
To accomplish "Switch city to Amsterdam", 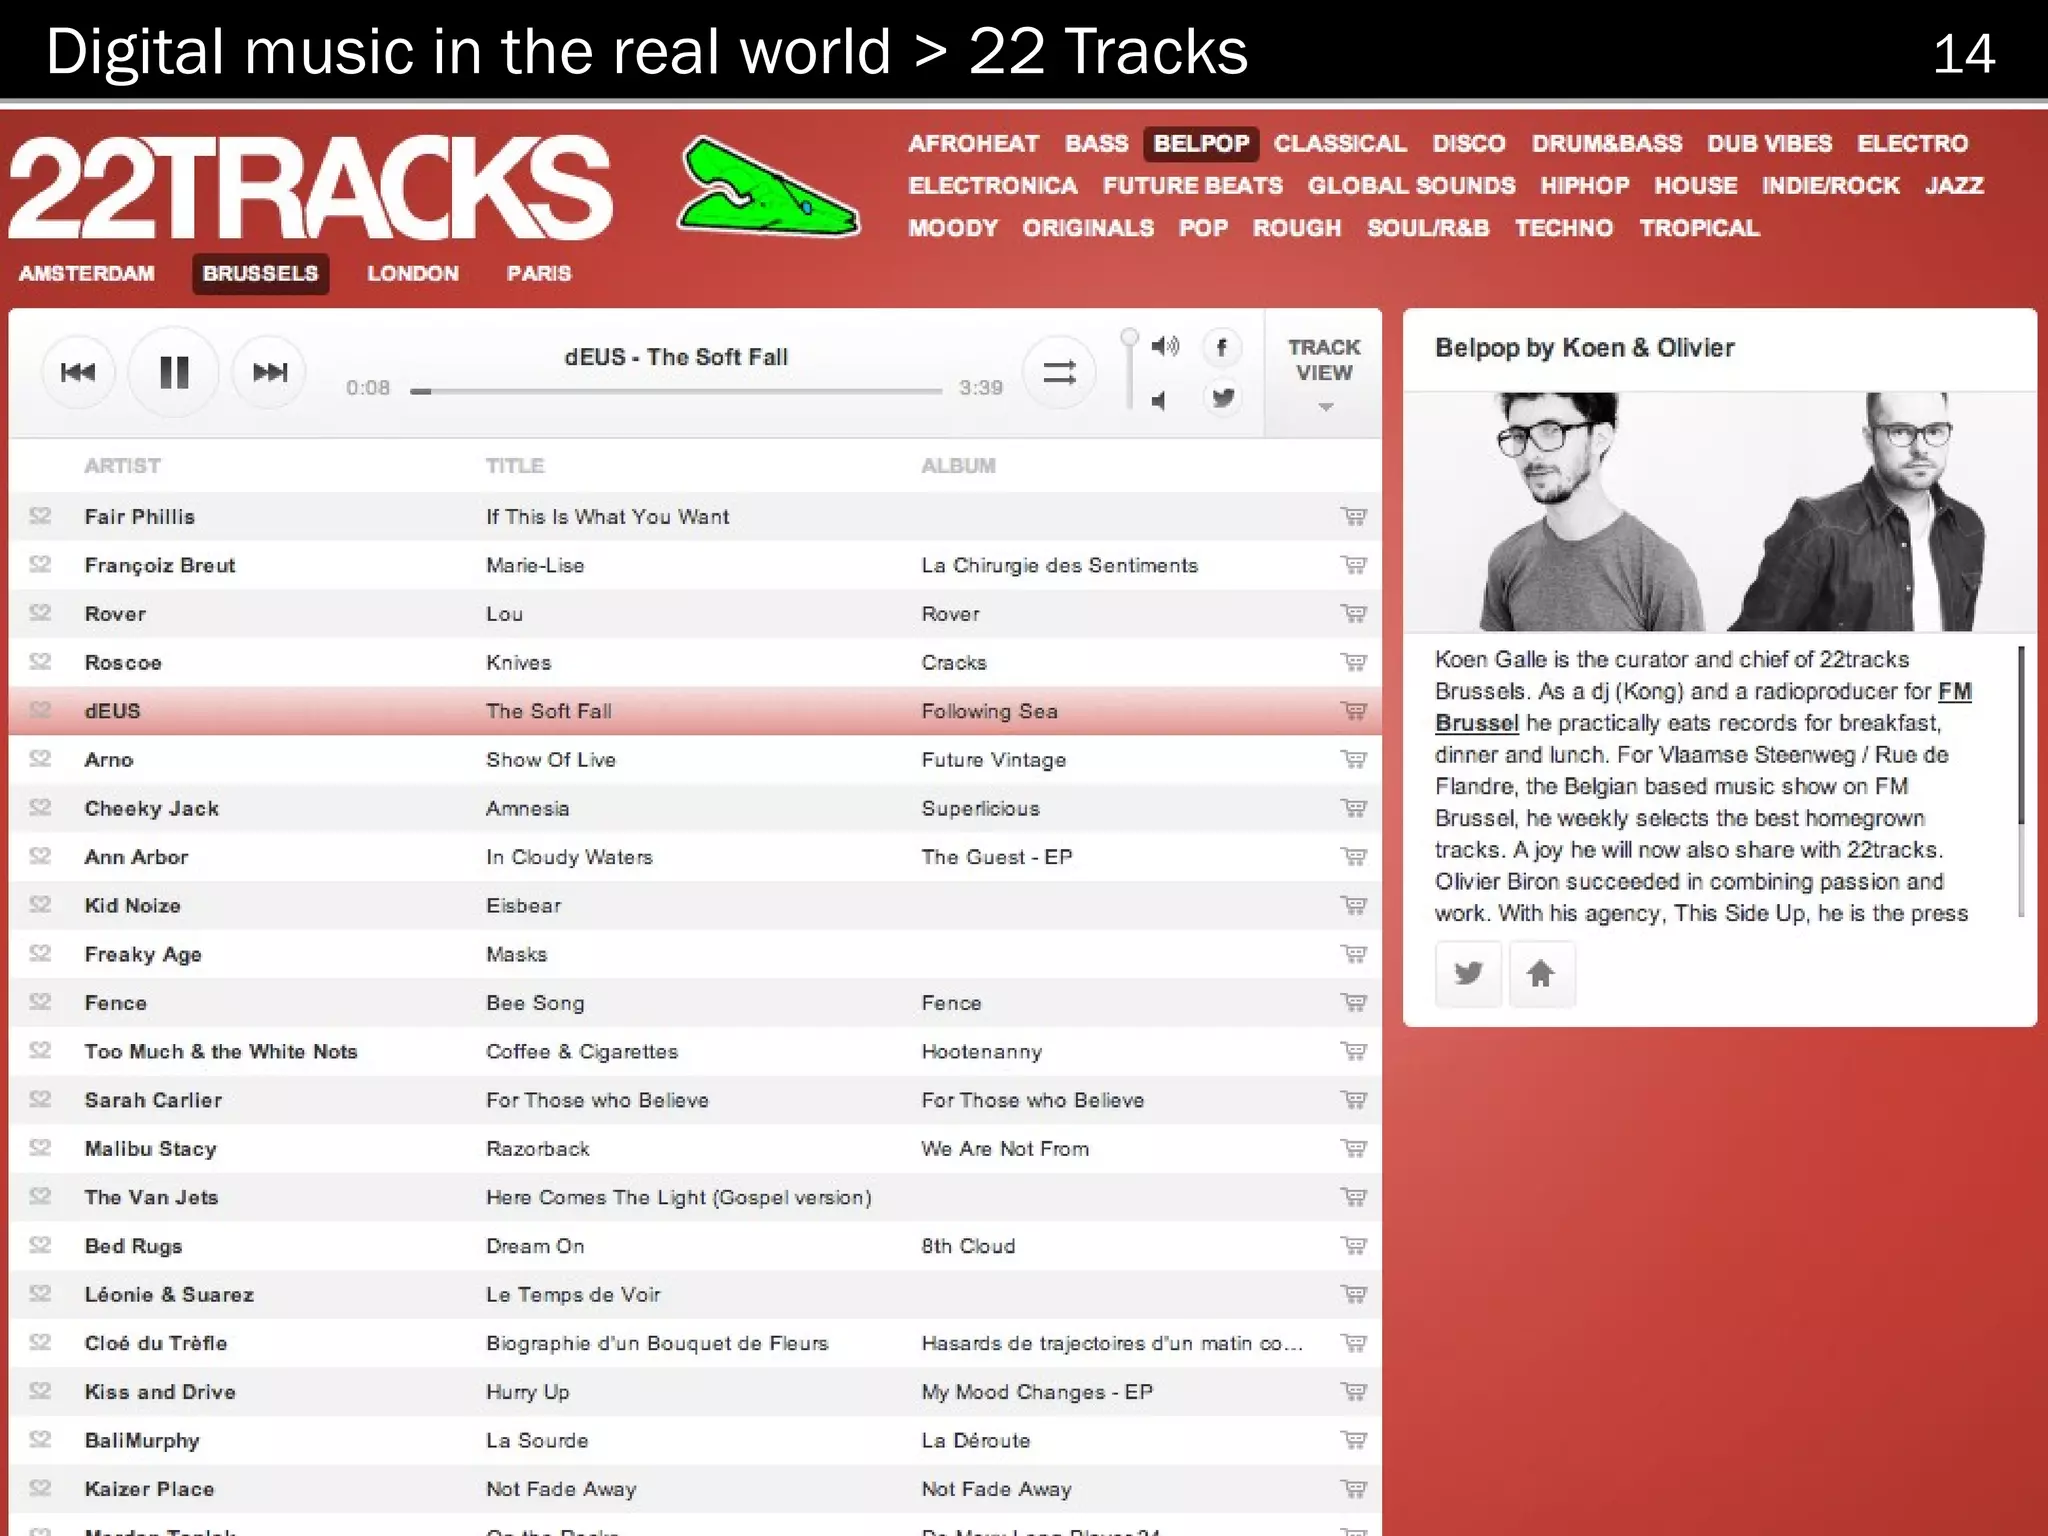I will pyautogui.click(x=87, y=273).
